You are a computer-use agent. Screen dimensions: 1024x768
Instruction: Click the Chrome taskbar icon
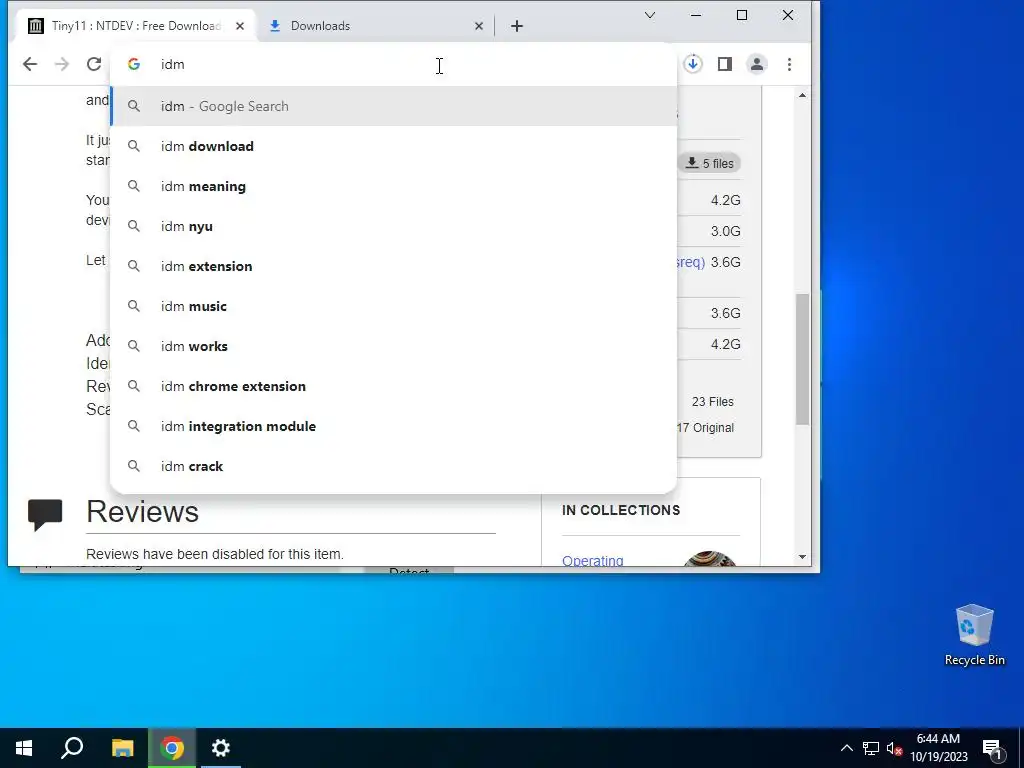(x=172, y=748)
